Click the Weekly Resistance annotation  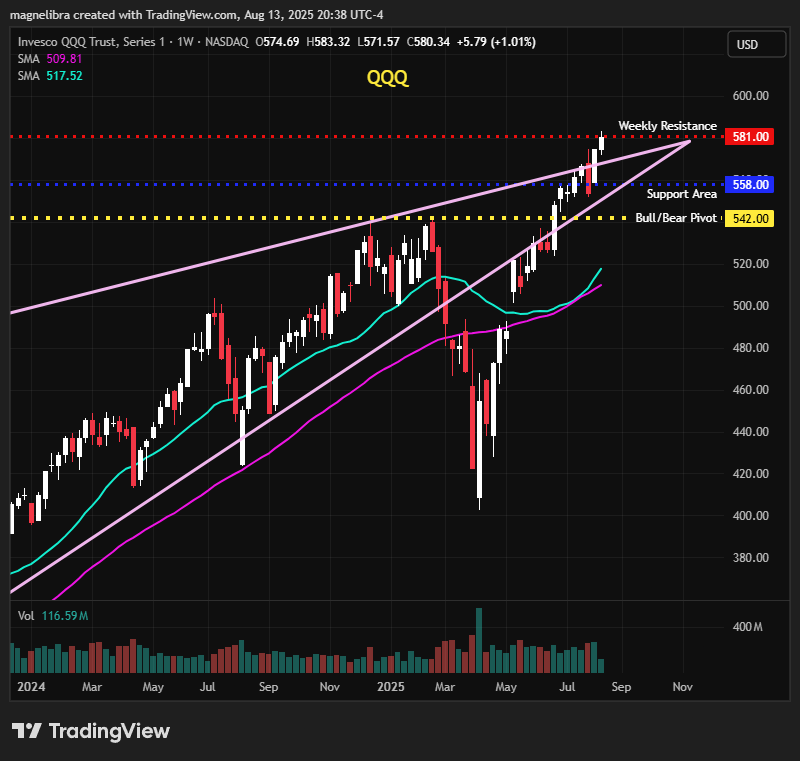[667, 126]
